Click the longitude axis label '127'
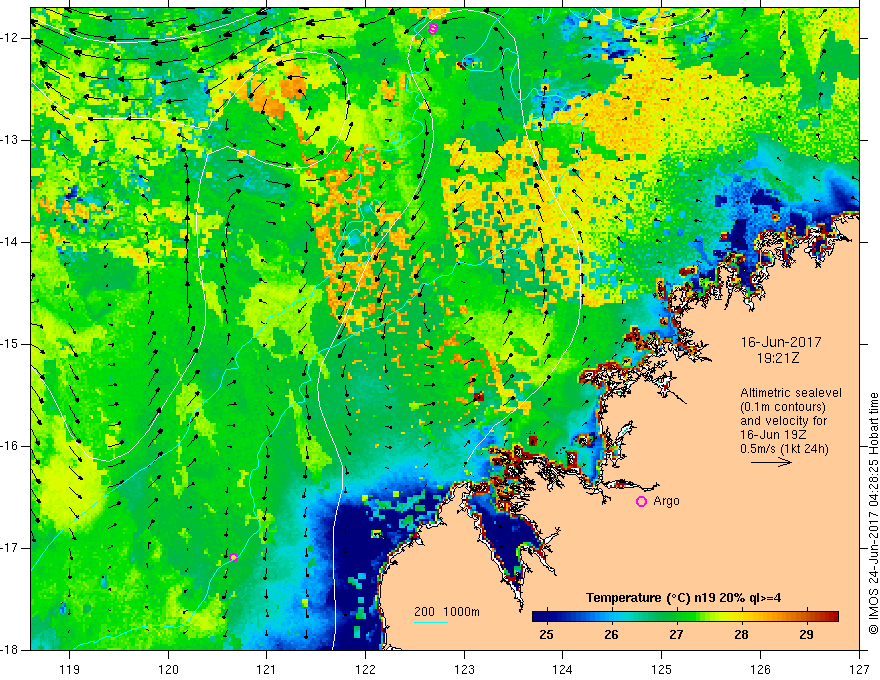 pyautogui.click(x=859, y=669)
